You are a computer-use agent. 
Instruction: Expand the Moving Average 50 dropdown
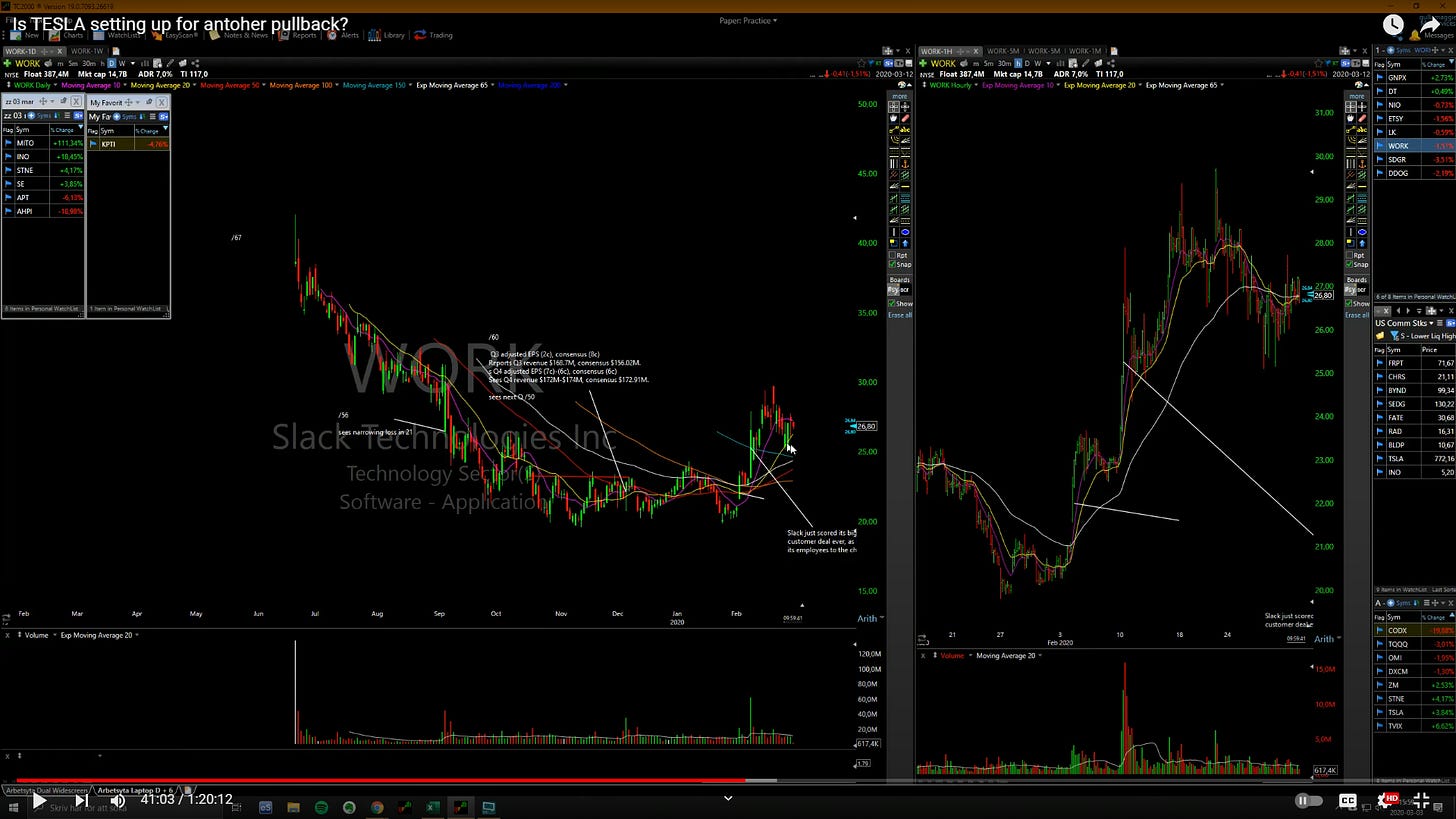[x=264, y=85]
